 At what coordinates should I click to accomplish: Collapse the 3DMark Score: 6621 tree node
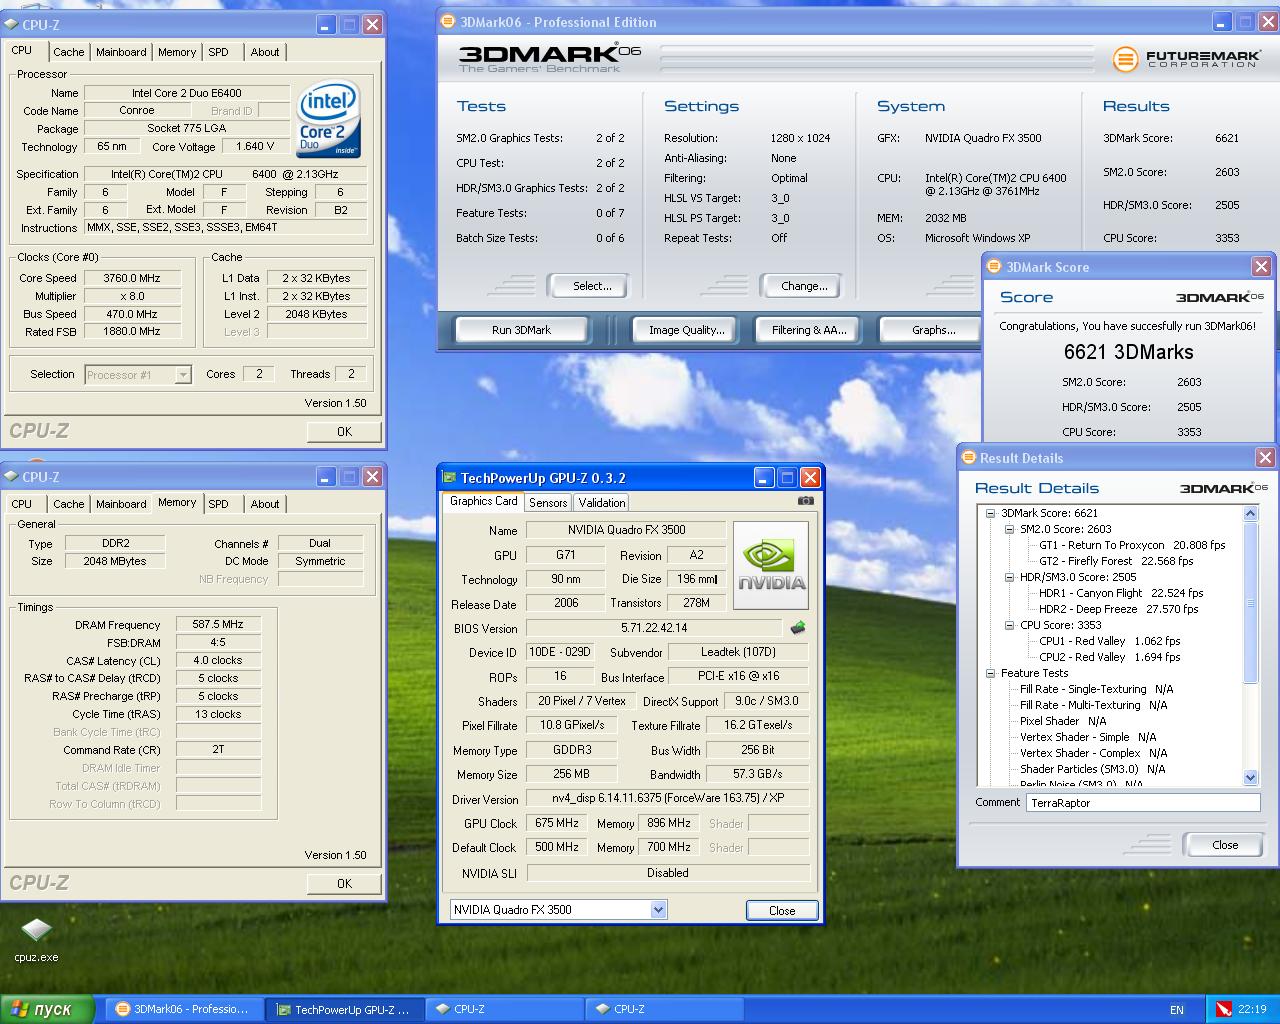coord(990,513)
